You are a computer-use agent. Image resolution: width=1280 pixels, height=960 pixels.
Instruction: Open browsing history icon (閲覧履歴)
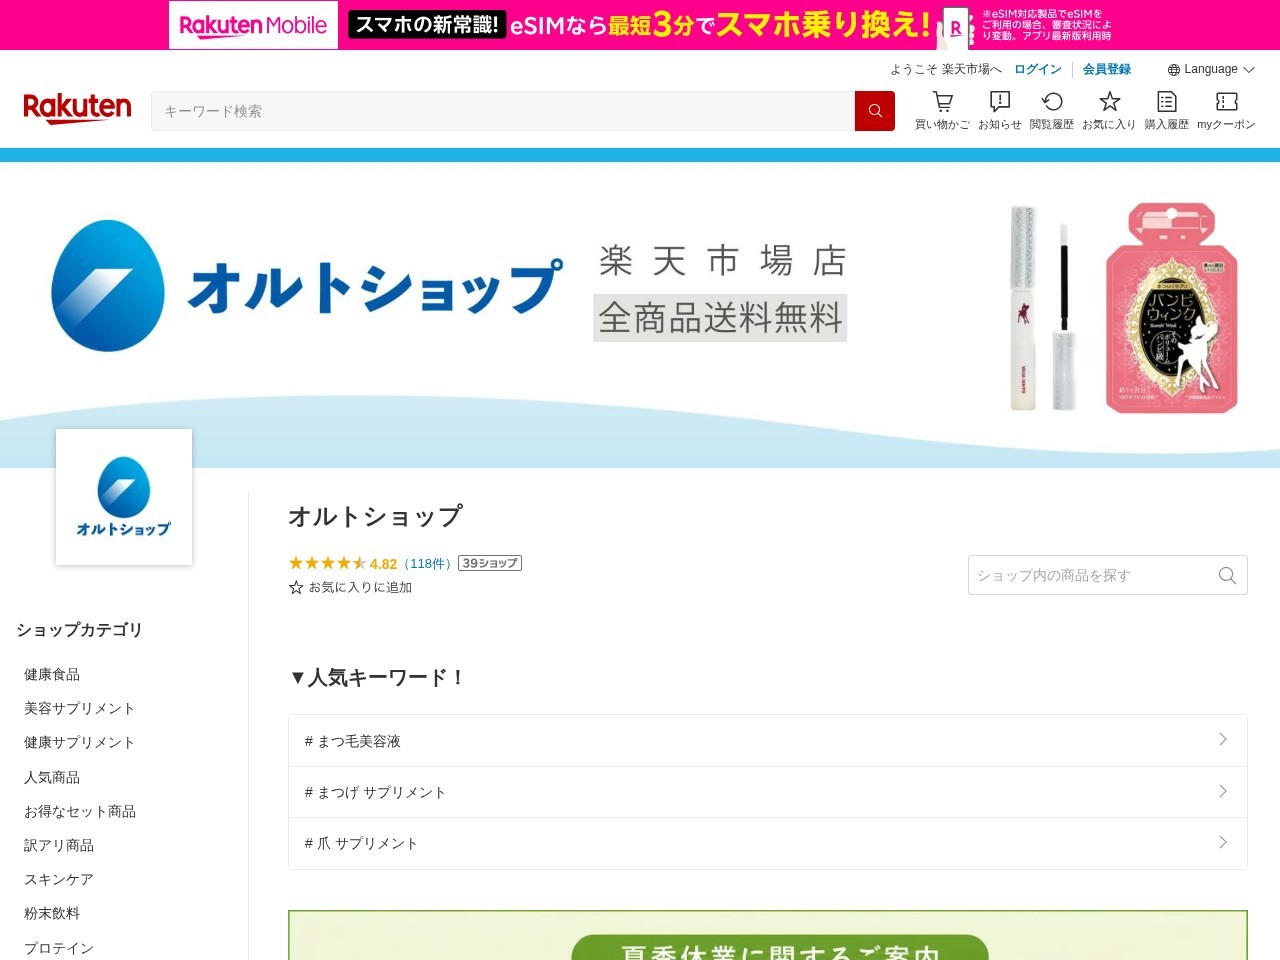pyautogui.click(x=1052, y=102)
